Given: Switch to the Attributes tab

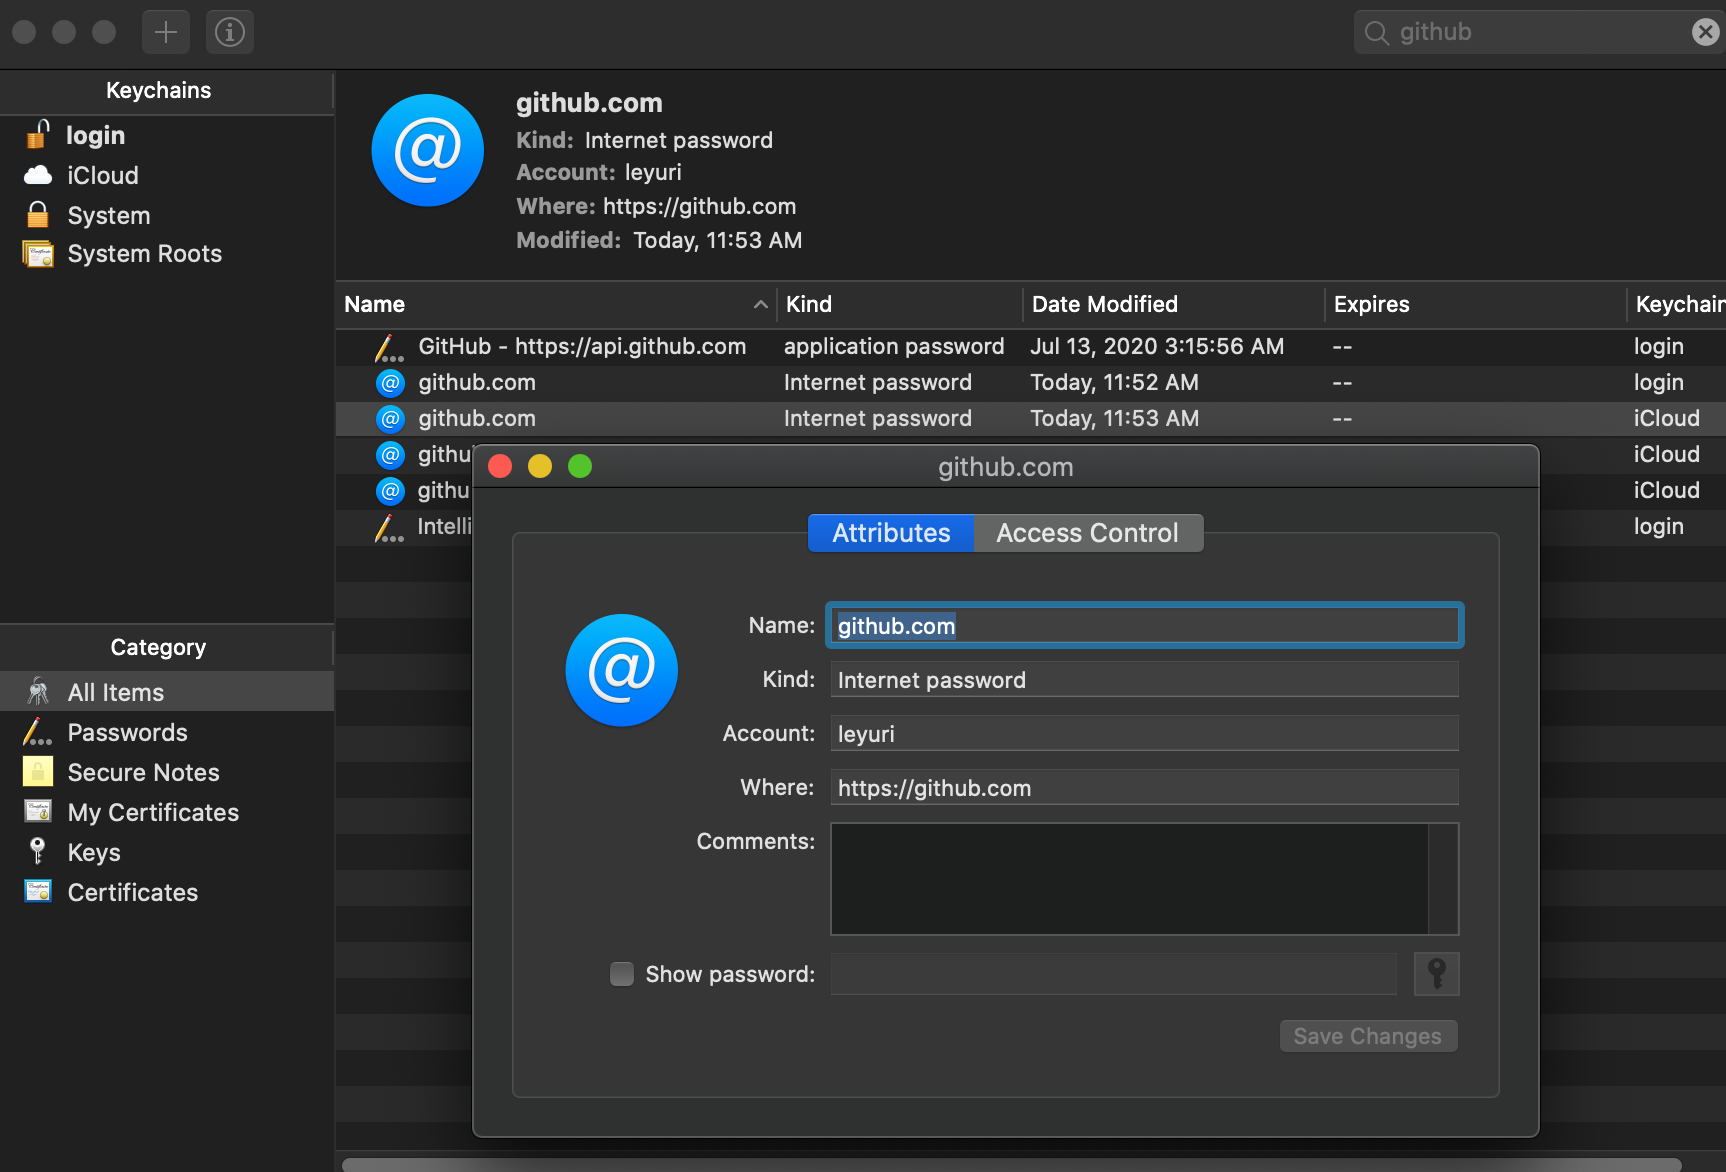Looking at the screenshot, I should (891, 533).
